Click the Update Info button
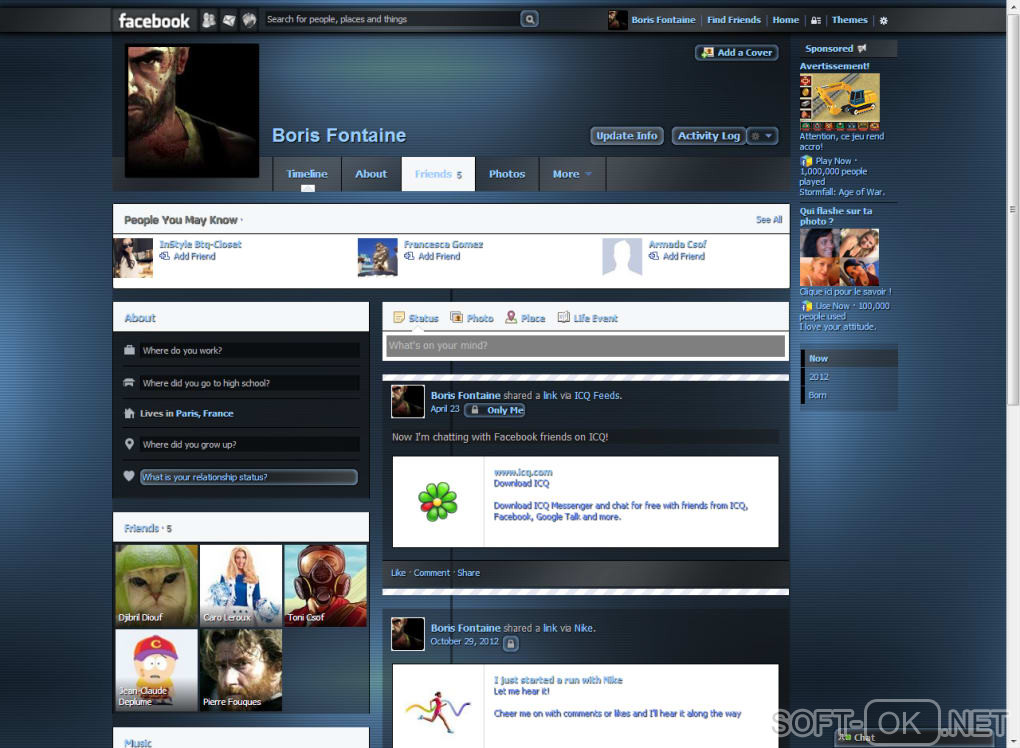The image size is (1020, 748). click(627, 136)
